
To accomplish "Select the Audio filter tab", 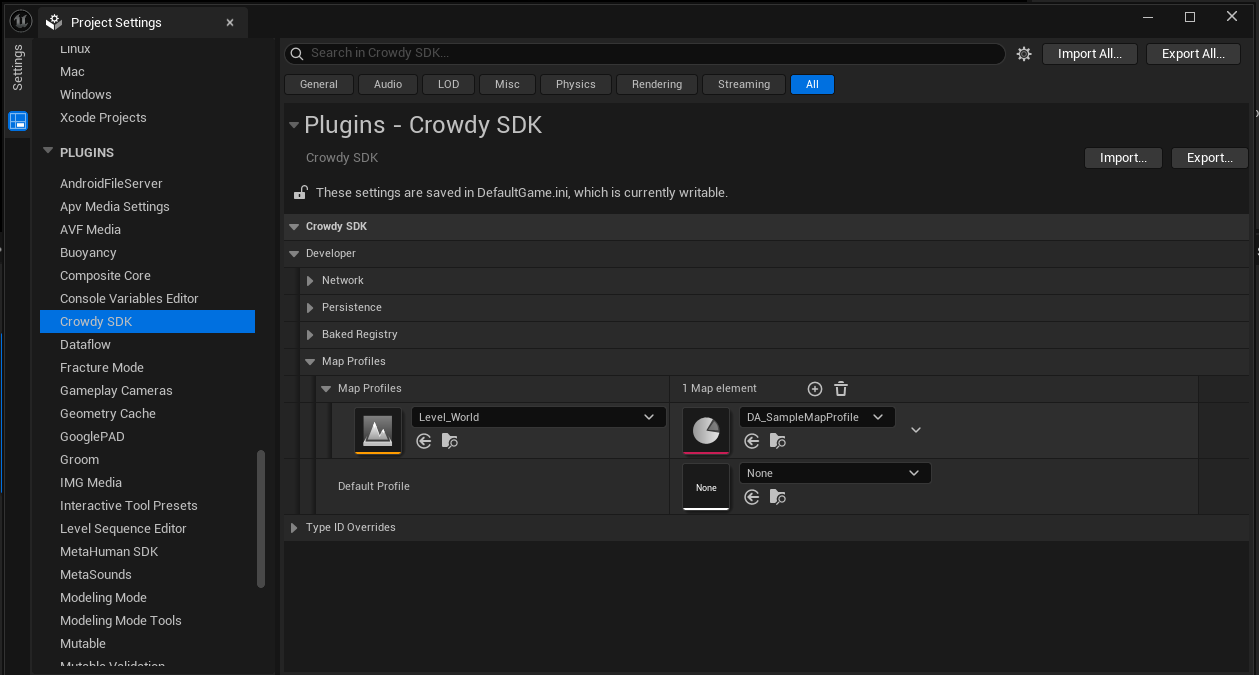I will coord(388,85).
